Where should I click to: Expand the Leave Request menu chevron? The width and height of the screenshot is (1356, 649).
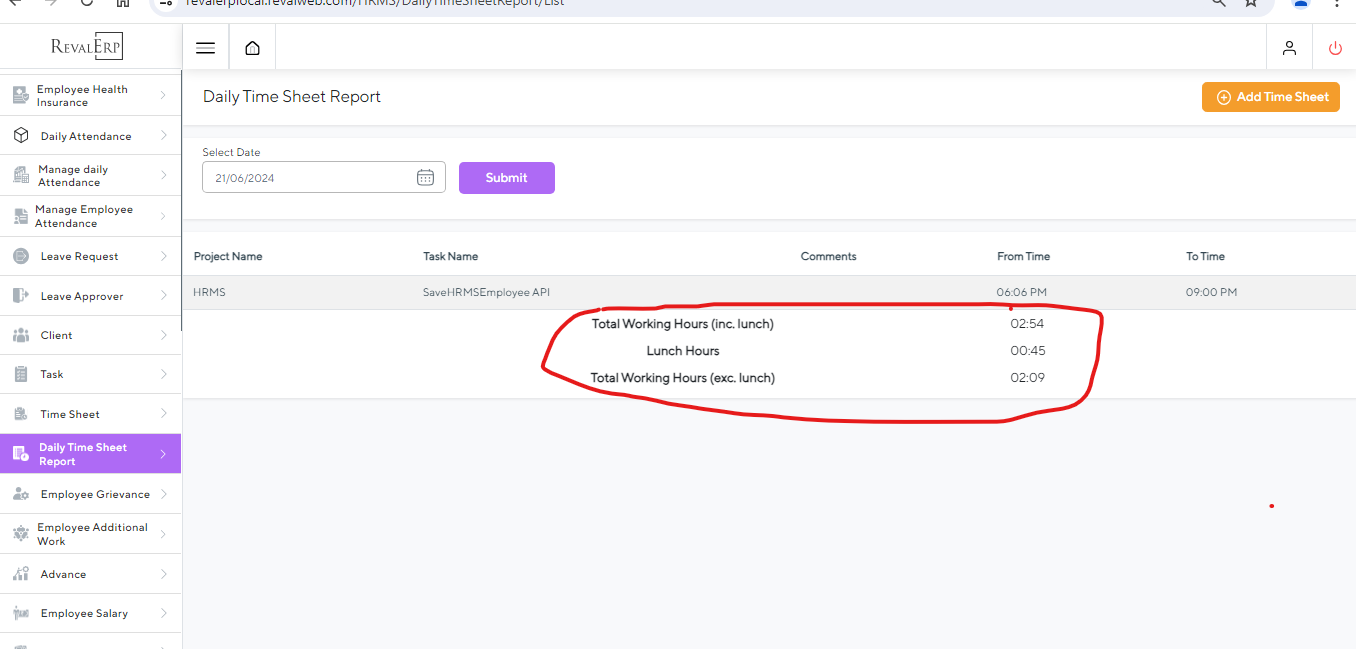163,256
